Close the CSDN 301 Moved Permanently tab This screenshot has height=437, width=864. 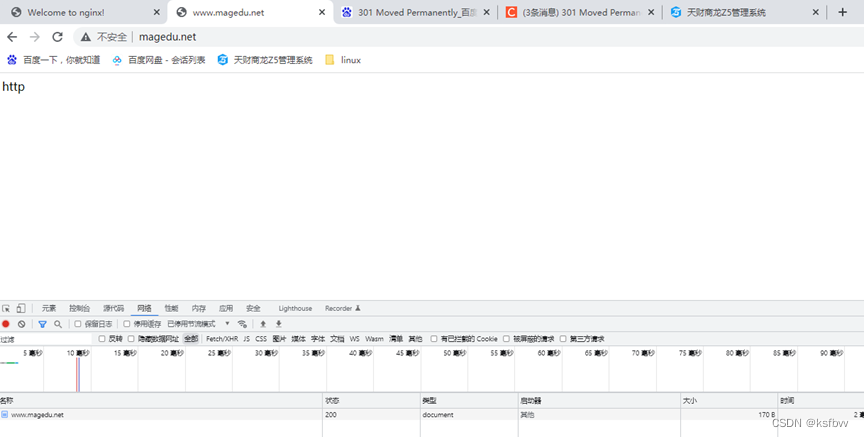coord(651,12)
